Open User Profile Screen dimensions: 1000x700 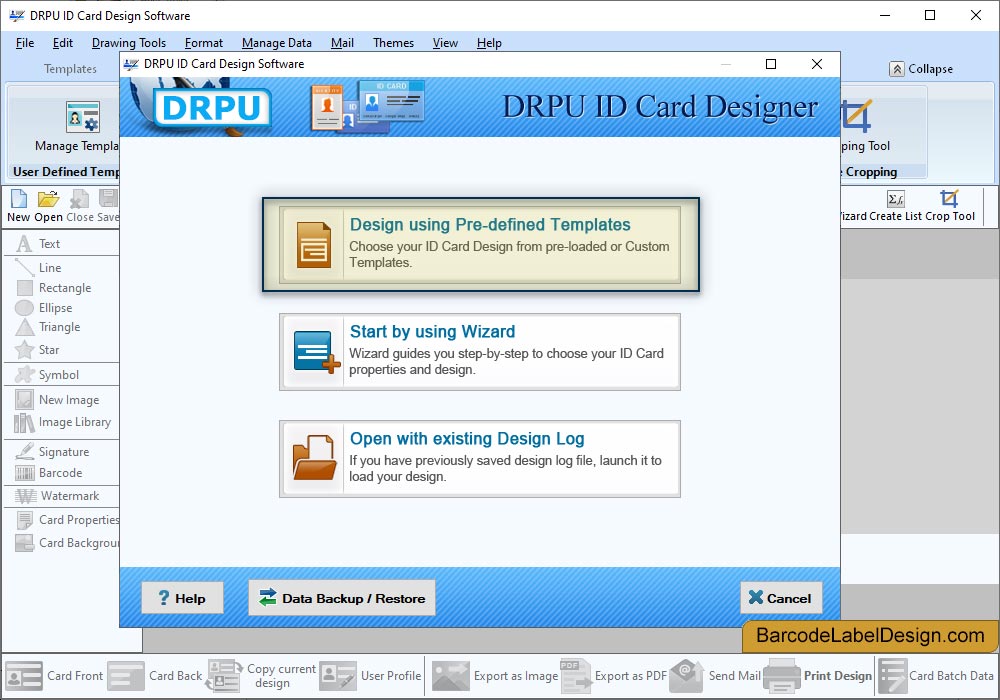click(371, 676)
